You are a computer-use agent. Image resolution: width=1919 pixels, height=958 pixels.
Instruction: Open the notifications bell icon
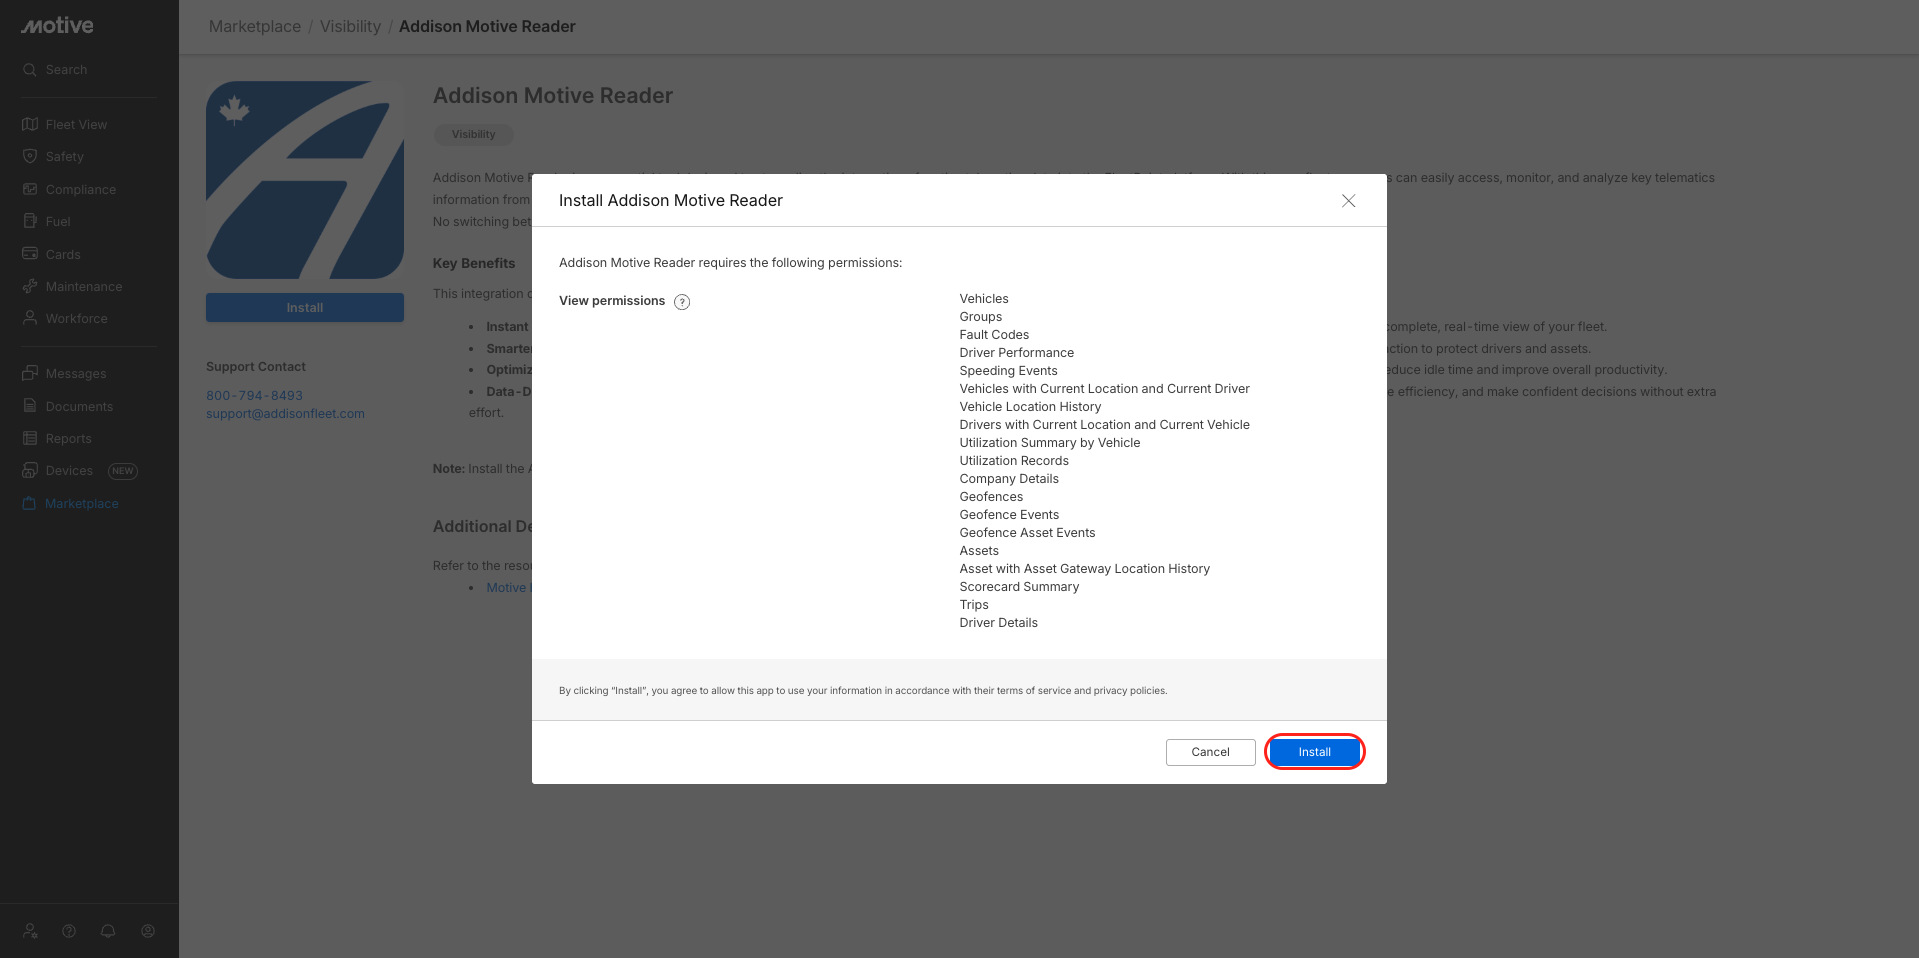(x=108, y=931)
